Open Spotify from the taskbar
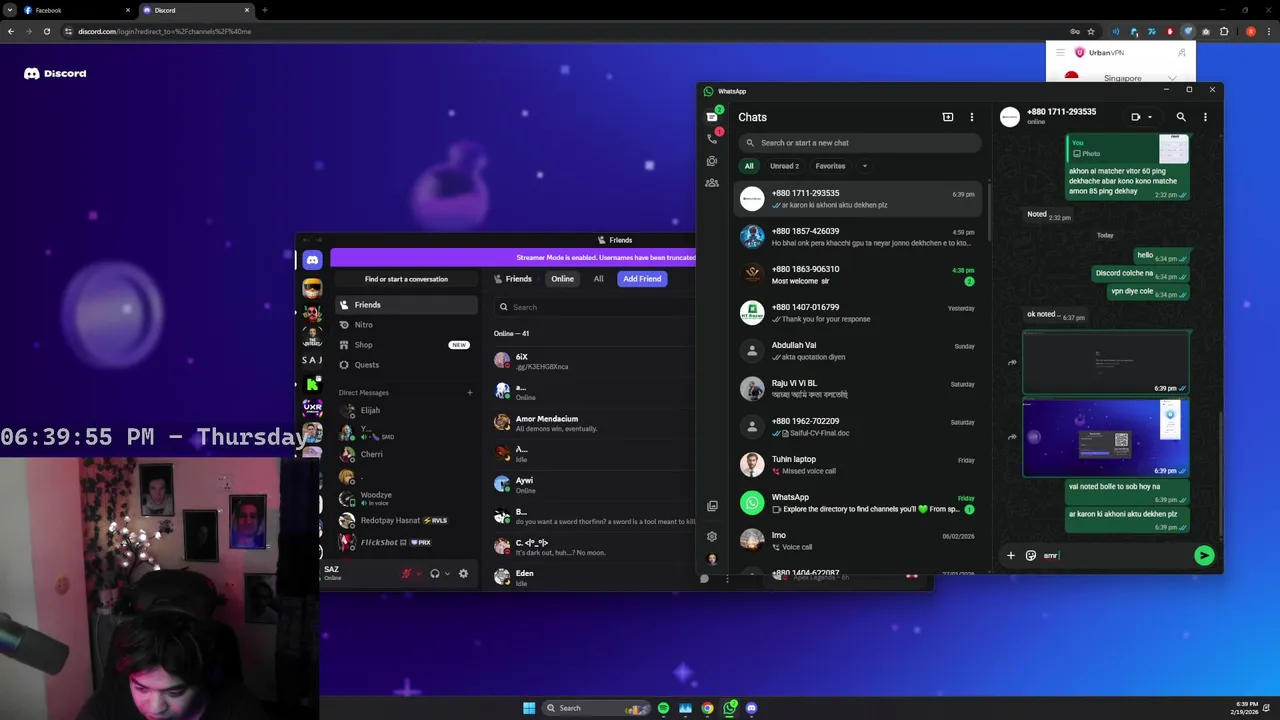 click(x=663, y=708)
